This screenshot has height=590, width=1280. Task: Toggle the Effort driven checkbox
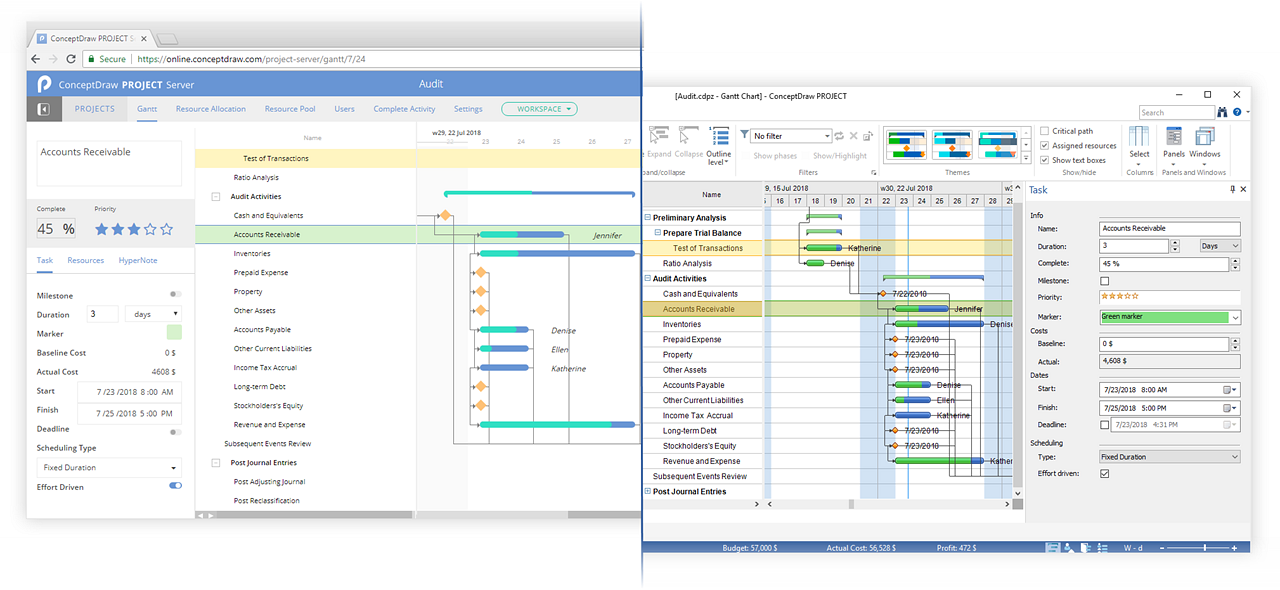1104,473
